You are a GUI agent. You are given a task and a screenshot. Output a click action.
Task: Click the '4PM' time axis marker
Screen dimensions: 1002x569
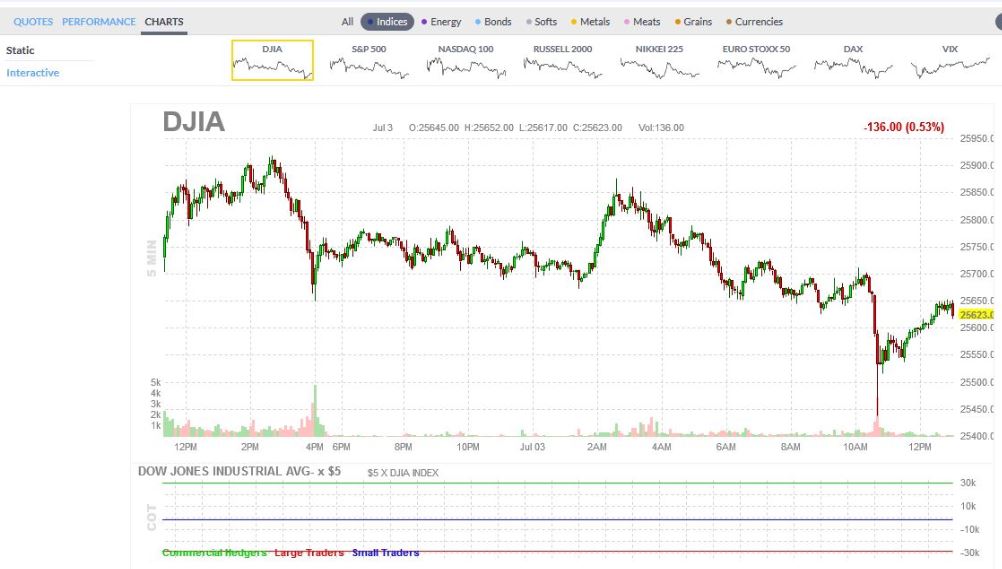point(314,447)
